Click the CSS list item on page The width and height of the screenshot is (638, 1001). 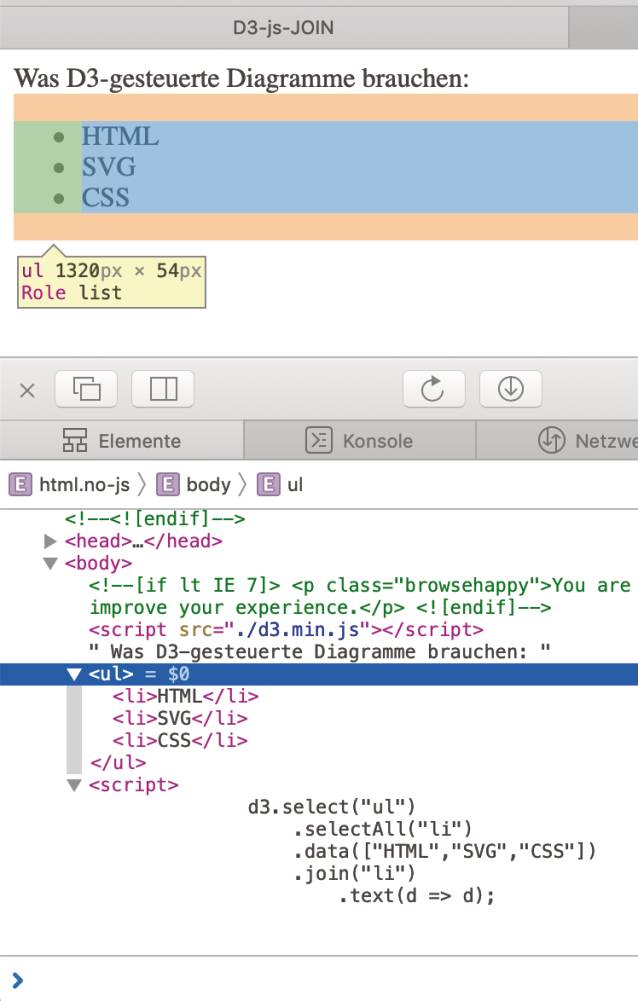click(105, 197)
